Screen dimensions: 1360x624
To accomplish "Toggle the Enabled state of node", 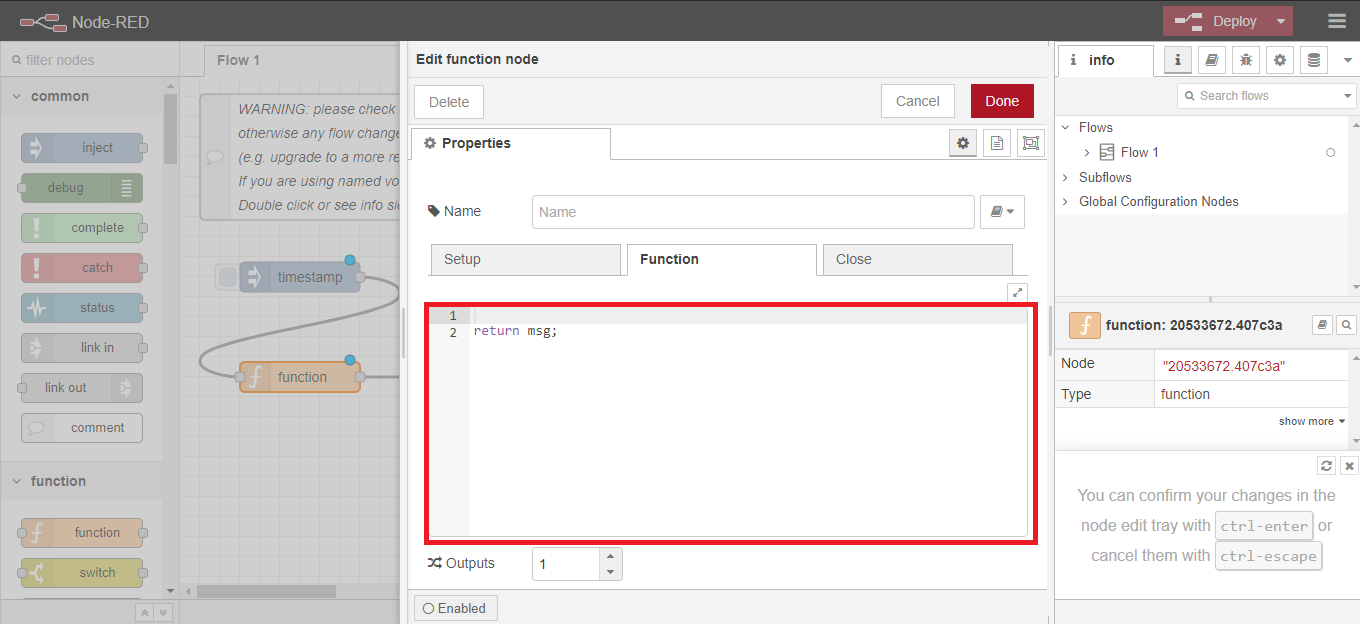I will [455, 608].
